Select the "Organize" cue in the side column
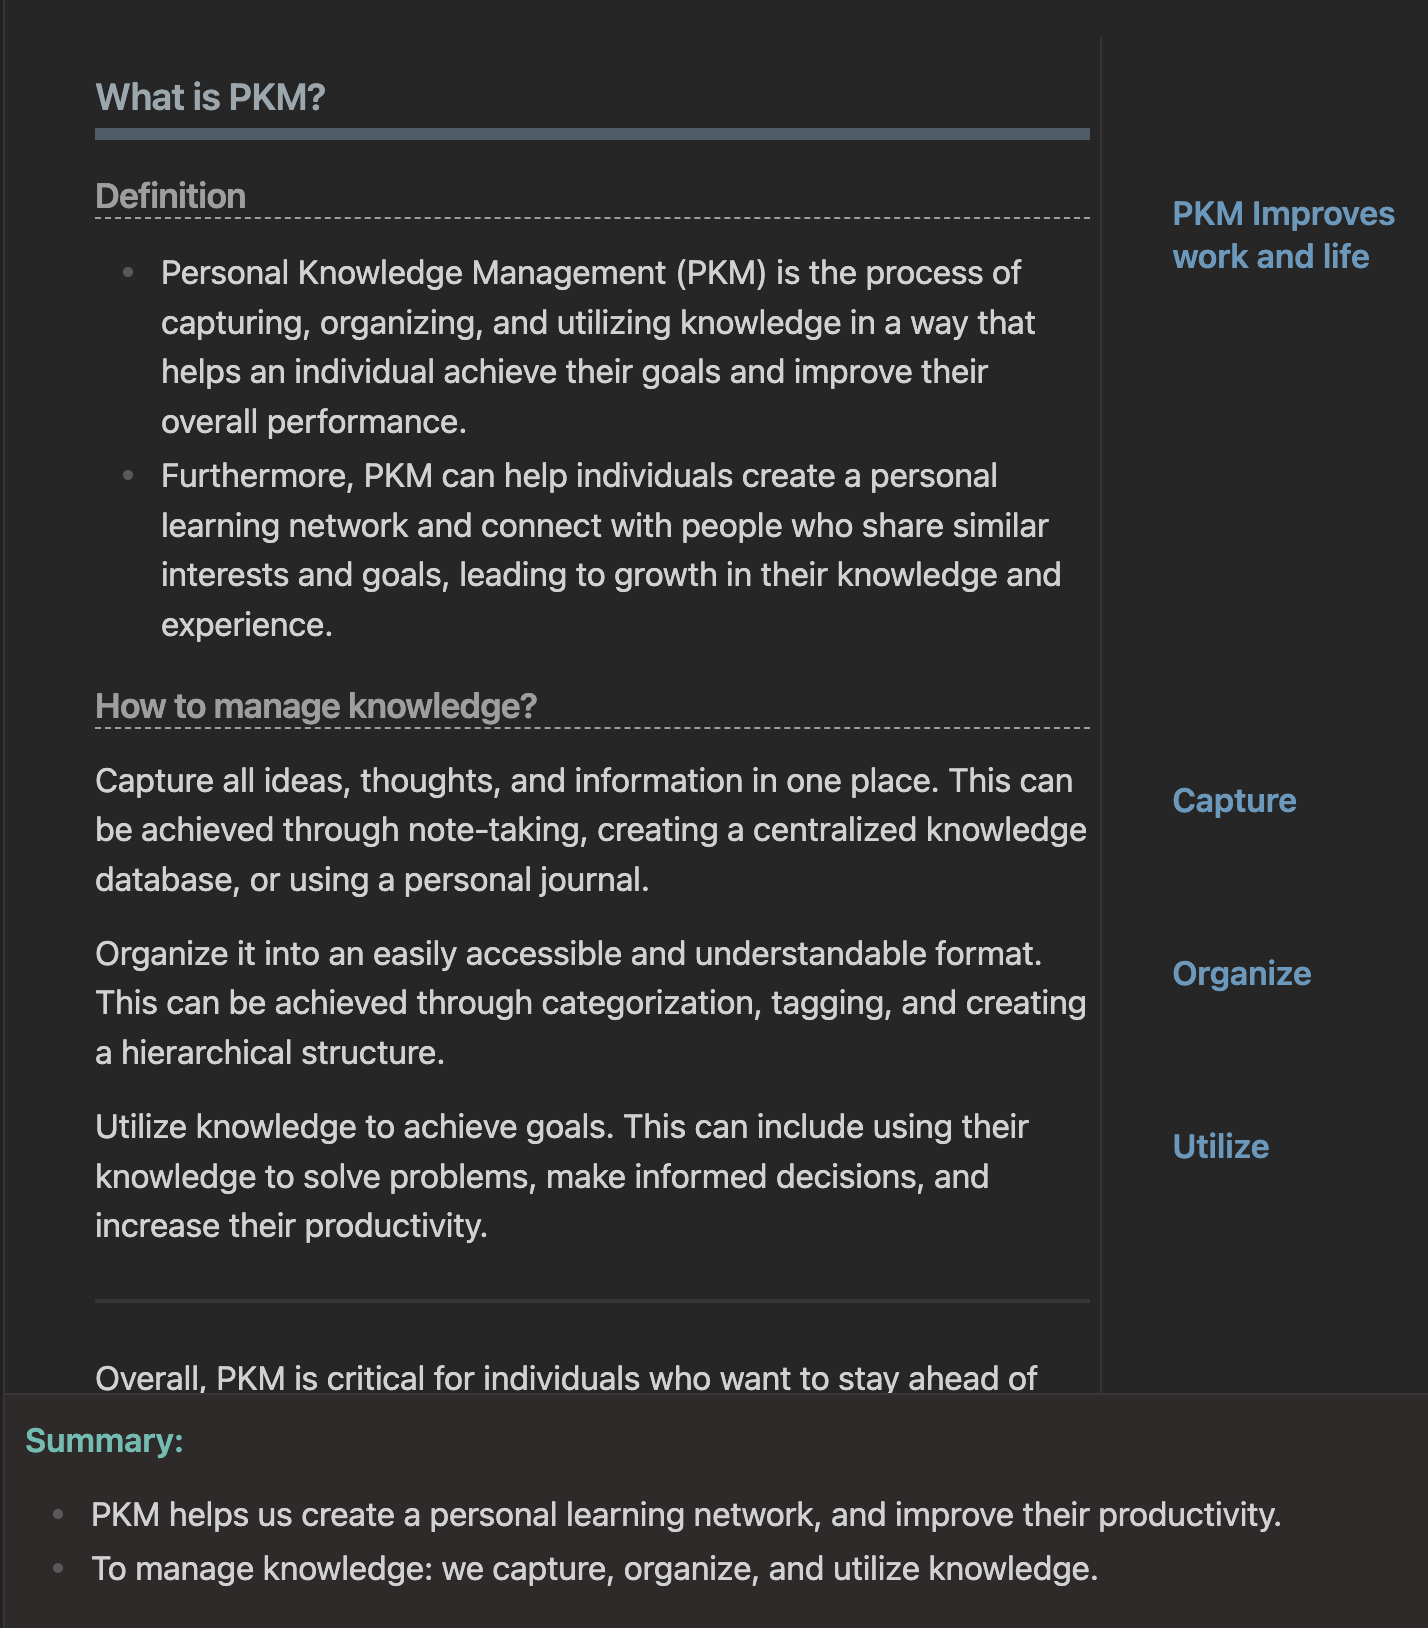1428x1628 pixels. tap(1241, 974)
